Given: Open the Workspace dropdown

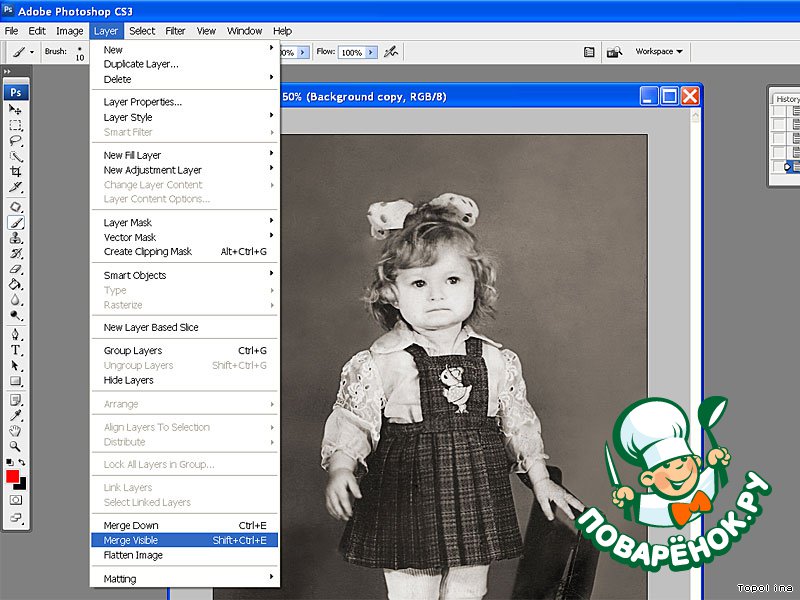Looking at the screenshot, I should (659, 51).
